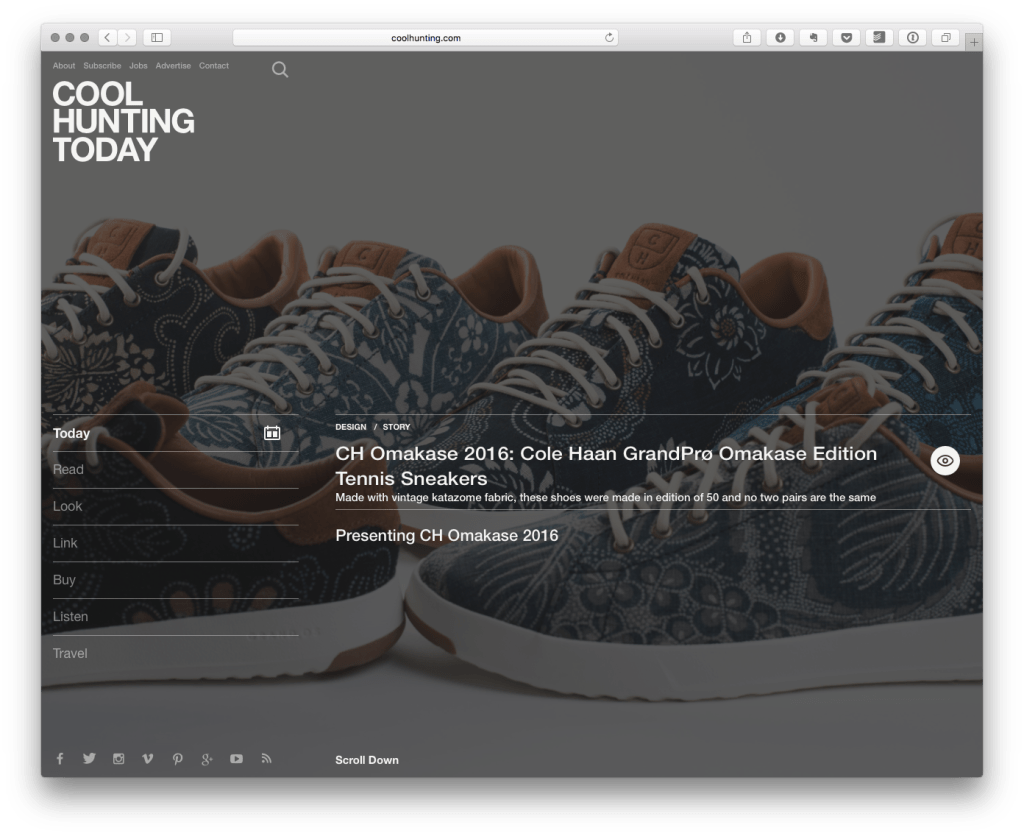Open the Facebook social icon
Screen dimensions: 1024x836
pyautogui.click(x=60, y=759)
